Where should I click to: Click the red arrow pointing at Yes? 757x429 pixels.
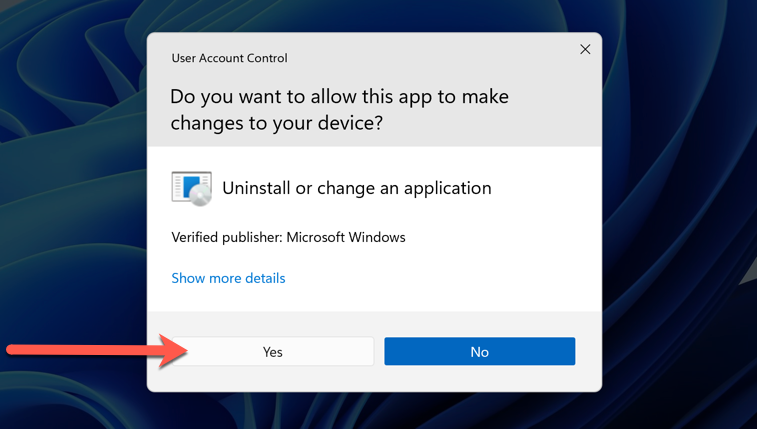[97, 350]
